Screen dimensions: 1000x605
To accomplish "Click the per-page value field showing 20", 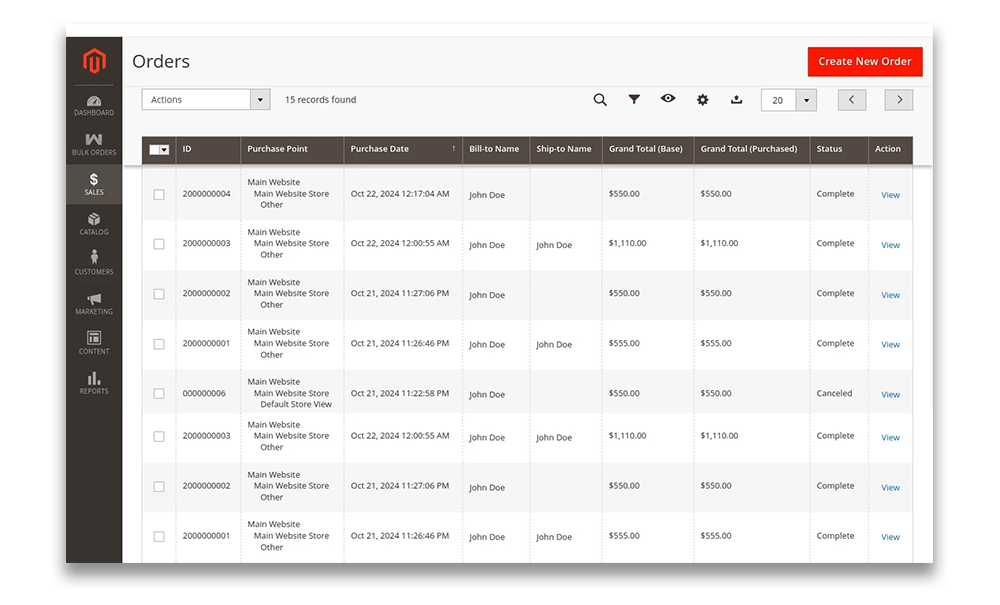I will click(x=779, y=100).
